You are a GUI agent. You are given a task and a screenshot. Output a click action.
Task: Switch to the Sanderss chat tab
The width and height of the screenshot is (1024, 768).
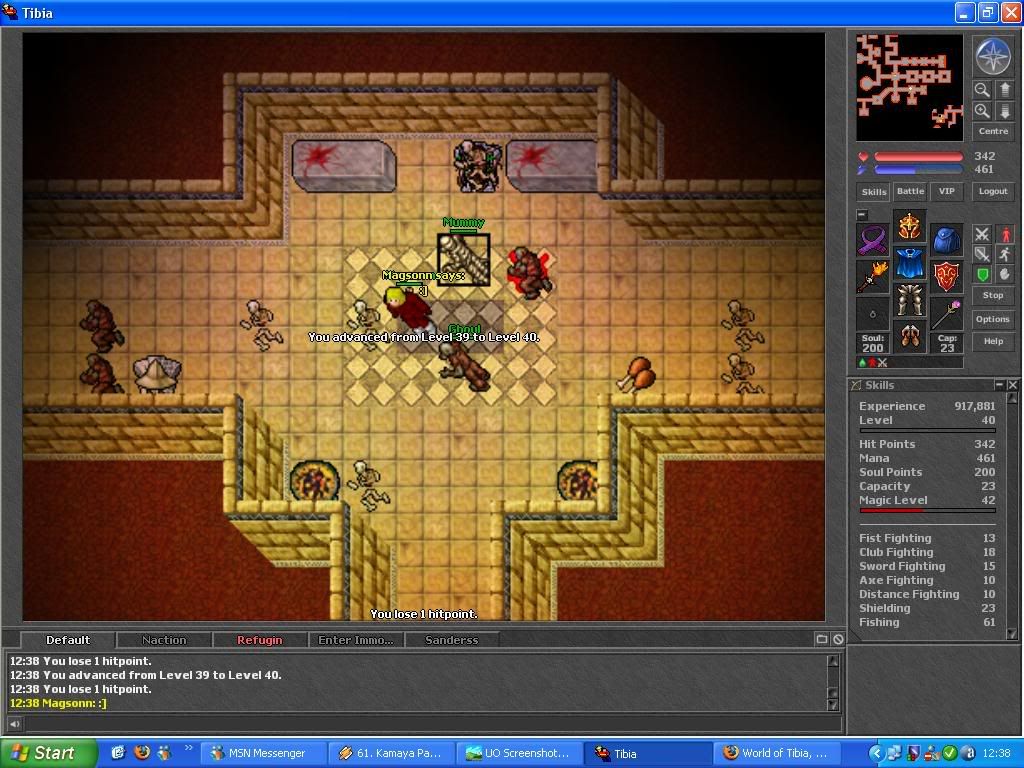click(452, 640)
